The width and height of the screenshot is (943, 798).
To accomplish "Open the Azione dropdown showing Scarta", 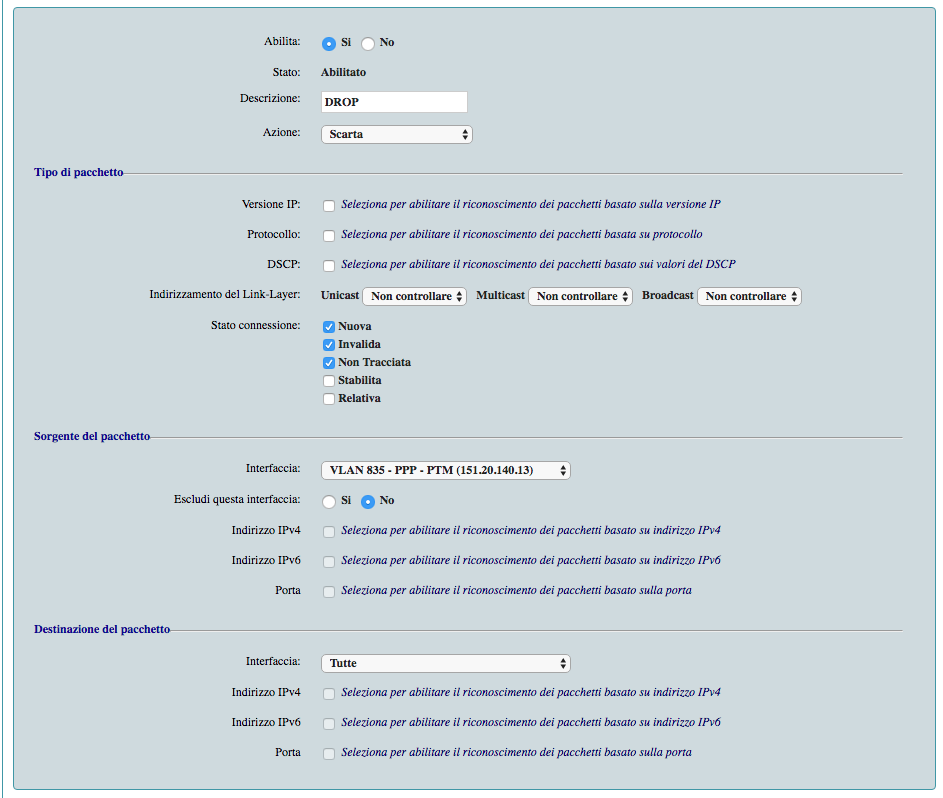I will click(x=396, y=134).
